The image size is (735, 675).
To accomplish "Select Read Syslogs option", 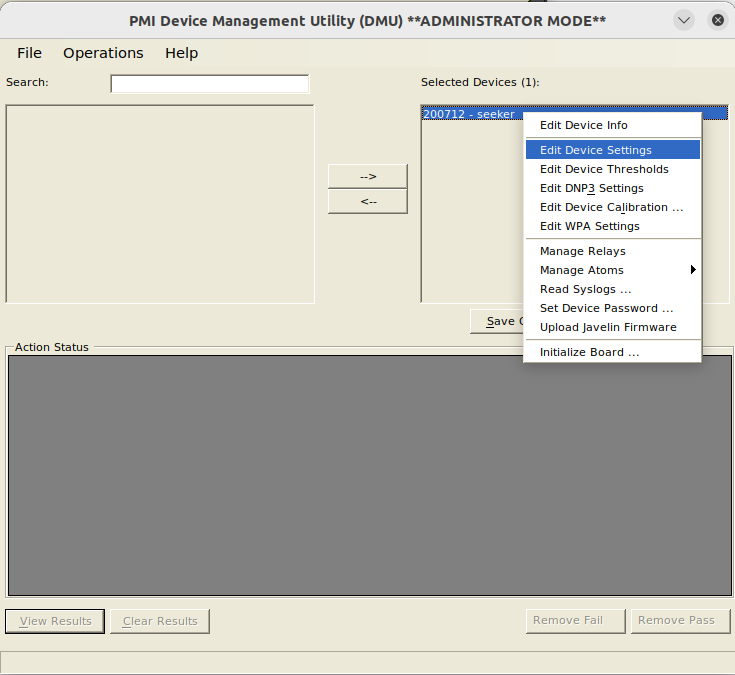I will [x=585, y=289].
